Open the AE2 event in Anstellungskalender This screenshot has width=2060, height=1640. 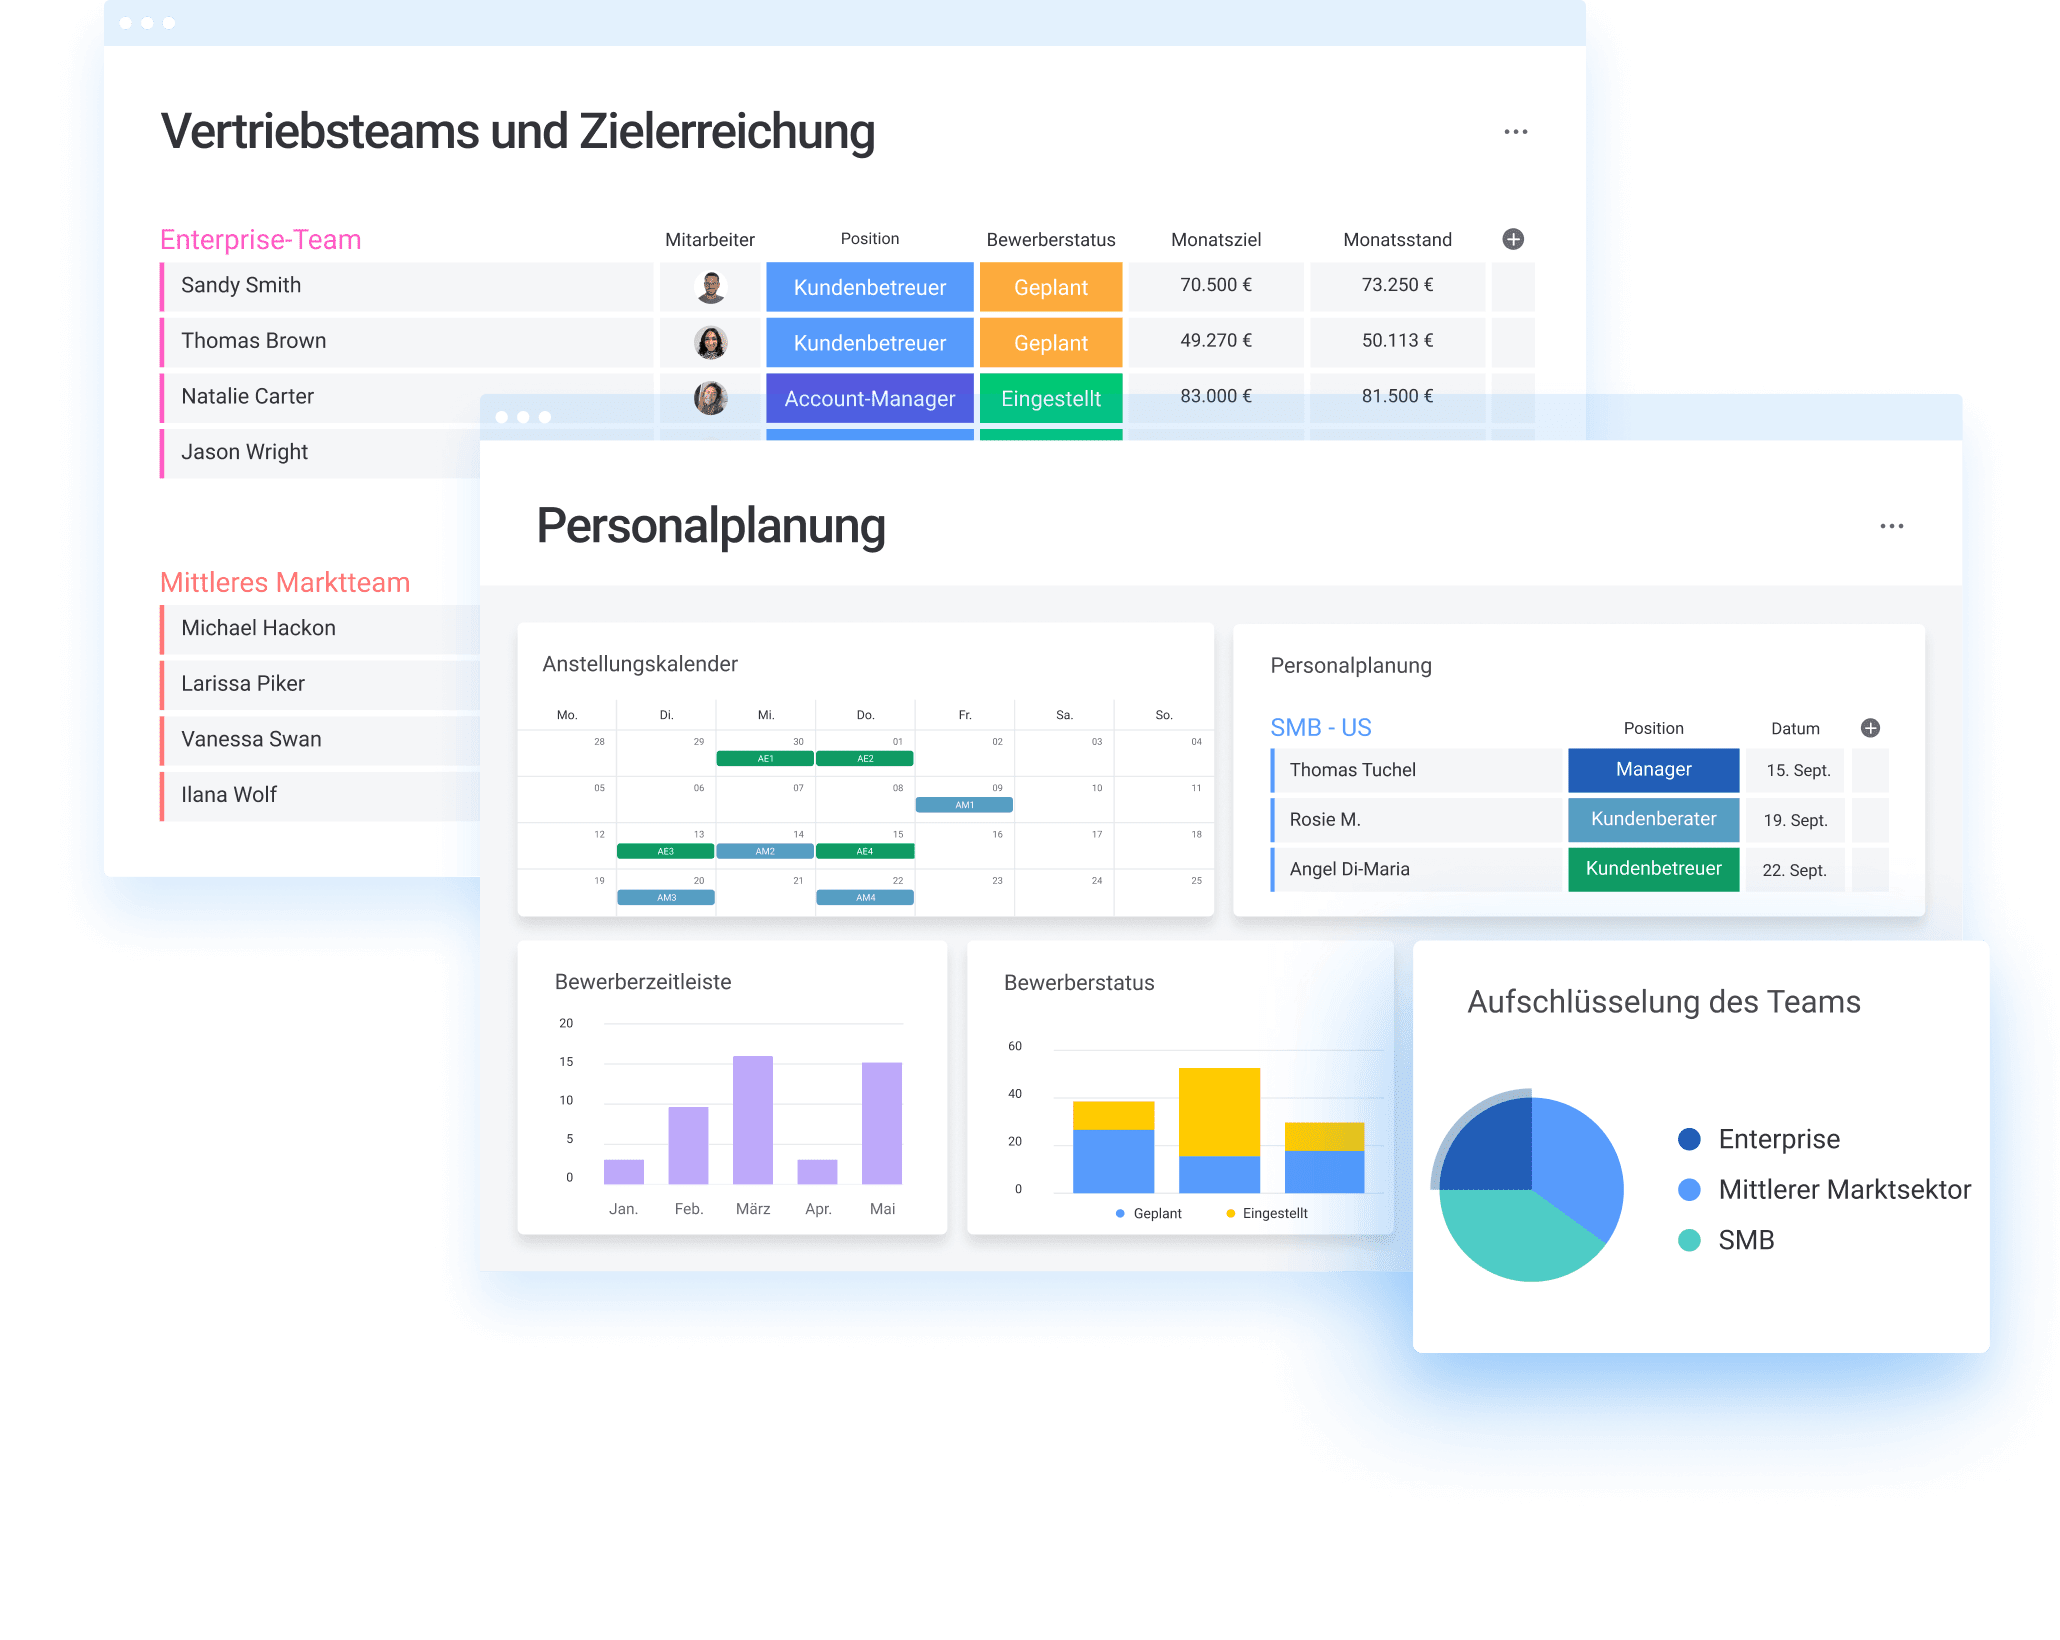(865, 759)
